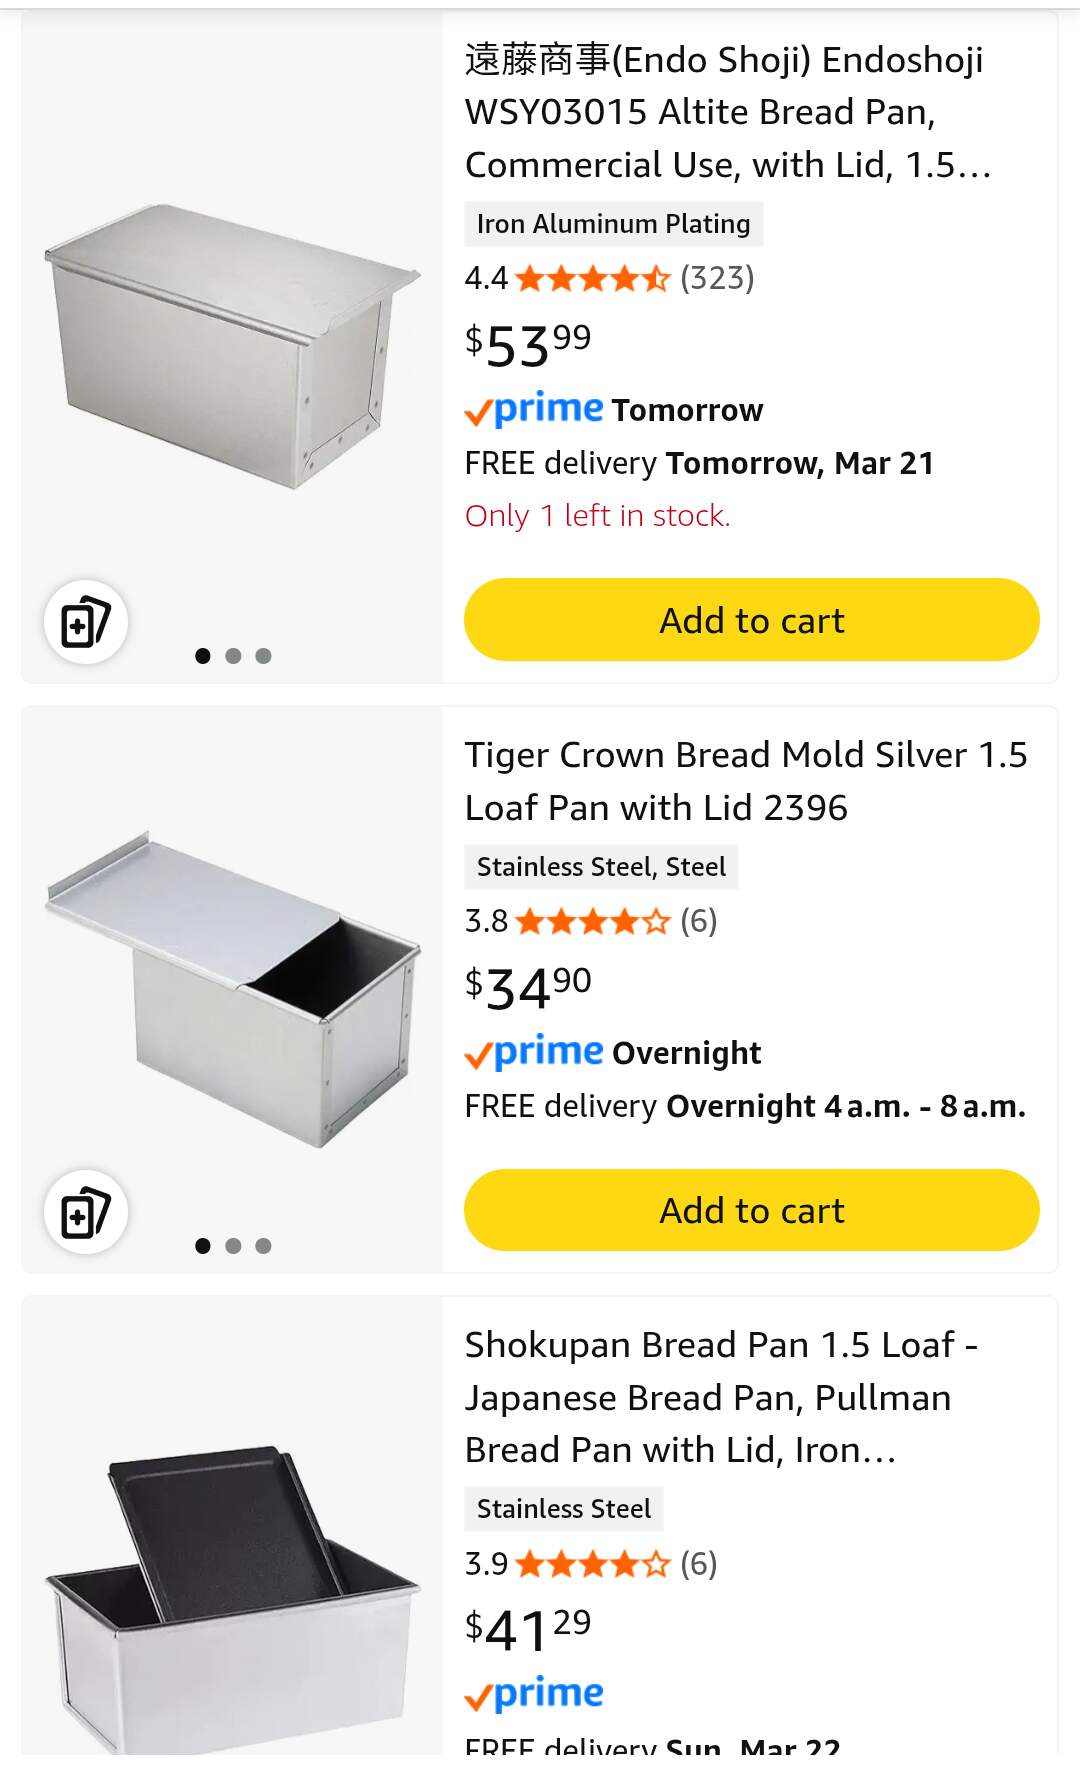
Task: Open 4.4 star rating for Endo Shoji
Action: pos(590,278)
